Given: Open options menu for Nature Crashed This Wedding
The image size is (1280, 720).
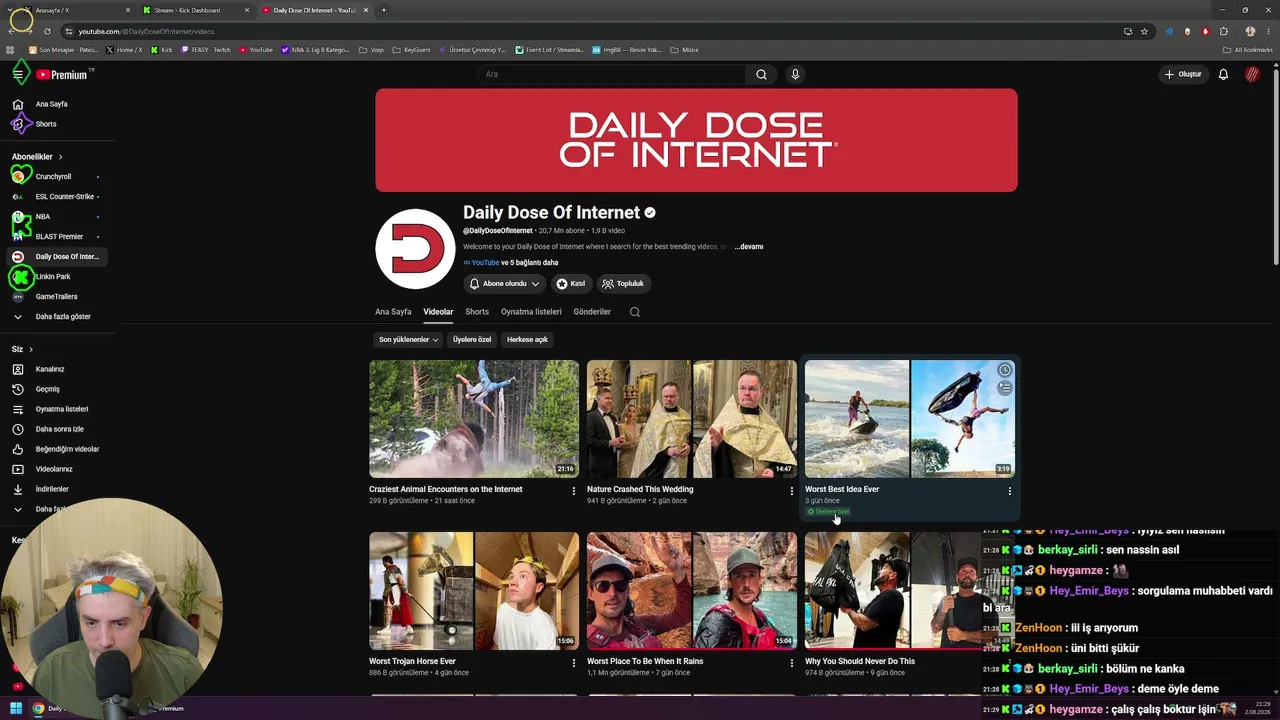Looking at the screenshot, I should point(792,491).
